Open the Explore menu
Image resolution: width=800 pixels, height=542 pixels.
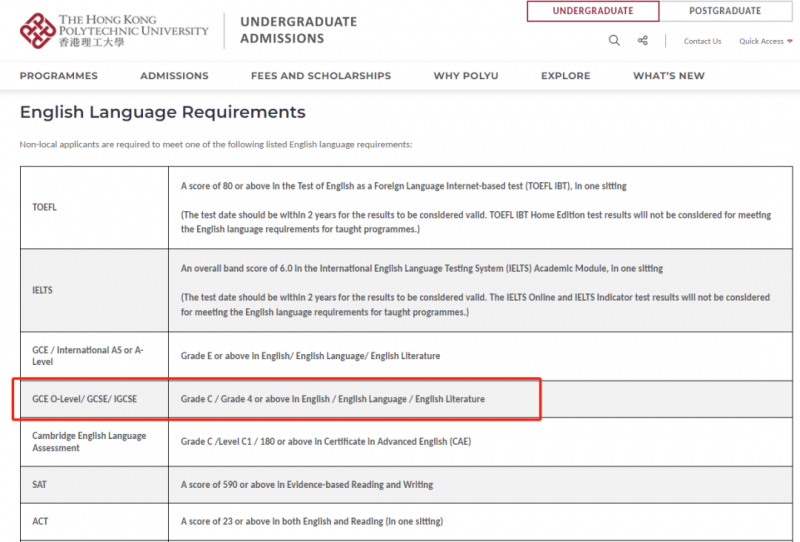(x=565, y=76)
